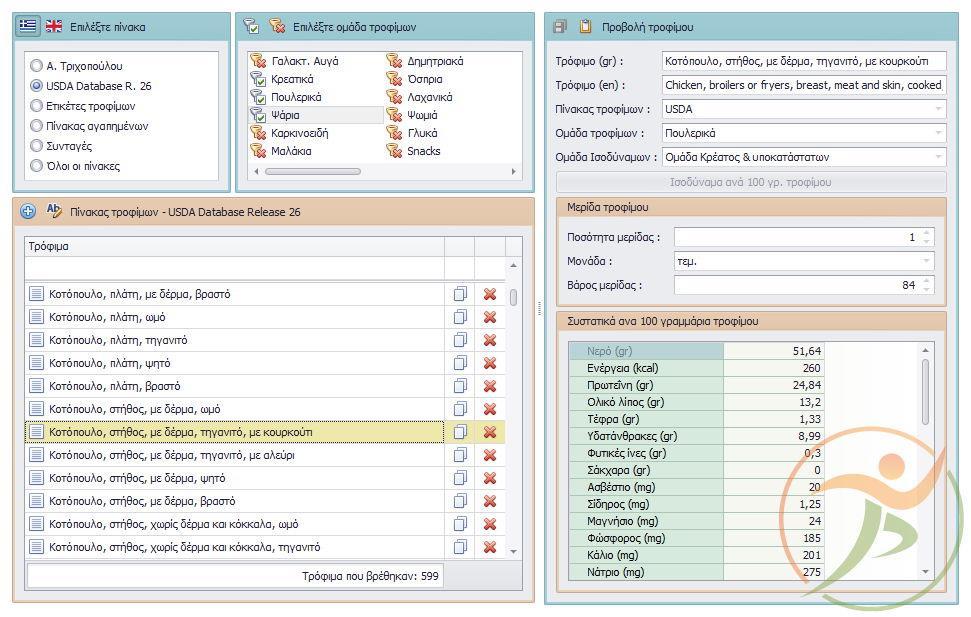Open the Ομάδα τροφίμων dropdown

939,133
